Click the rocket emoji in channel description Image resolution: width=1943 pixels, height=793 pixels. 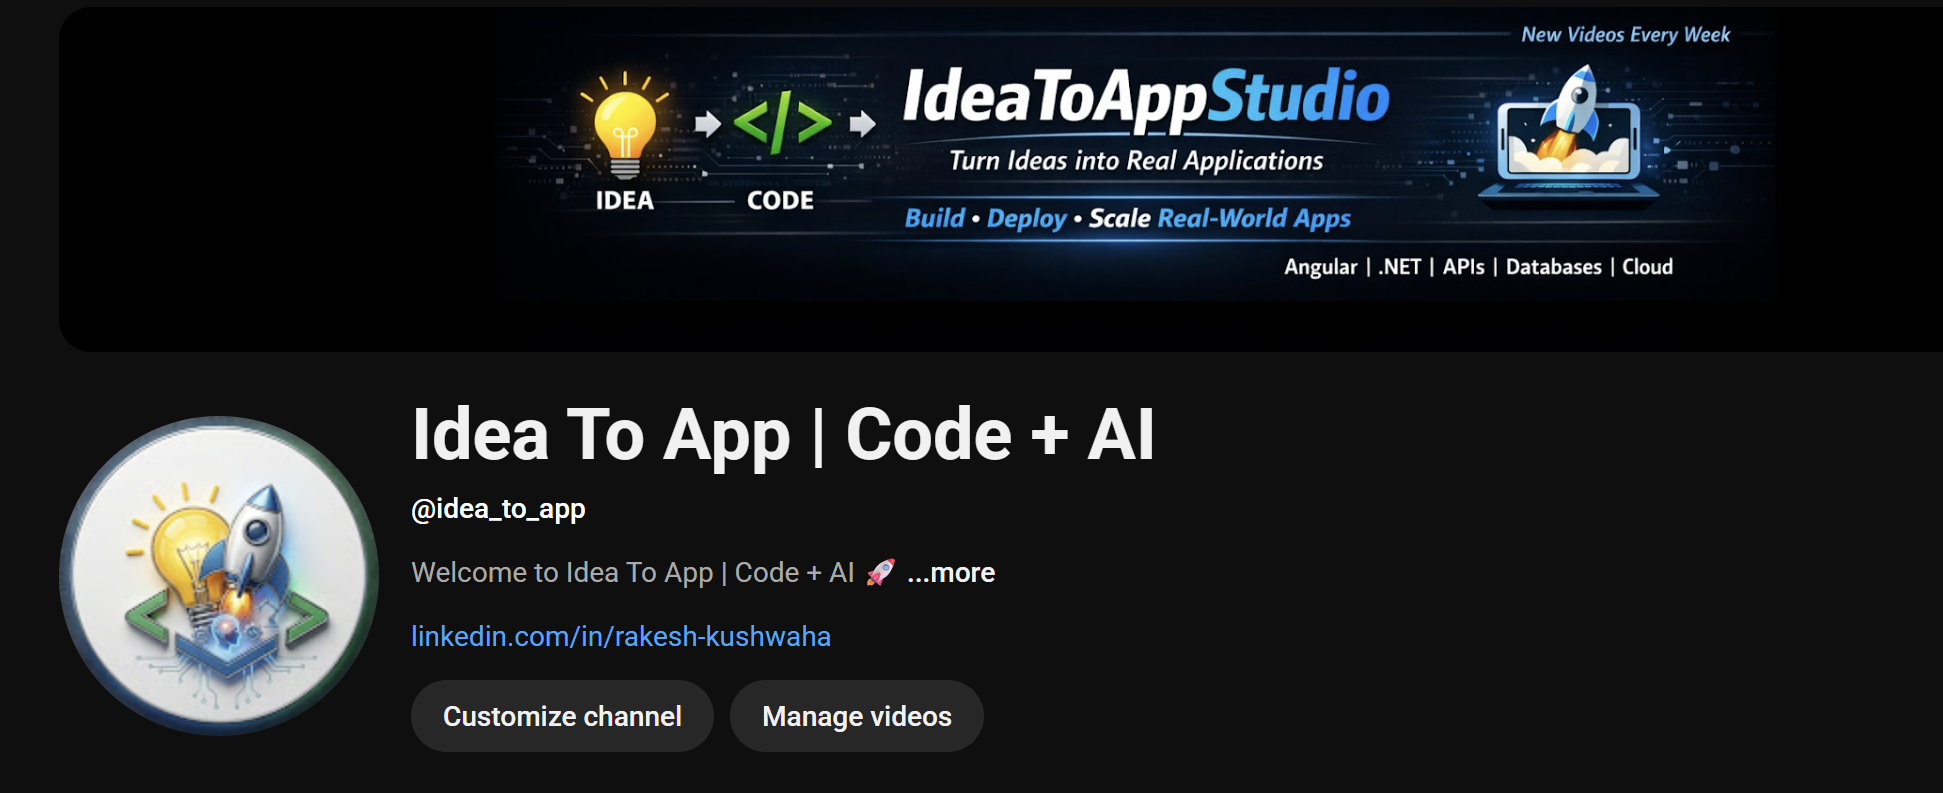(x=880, y=572)
